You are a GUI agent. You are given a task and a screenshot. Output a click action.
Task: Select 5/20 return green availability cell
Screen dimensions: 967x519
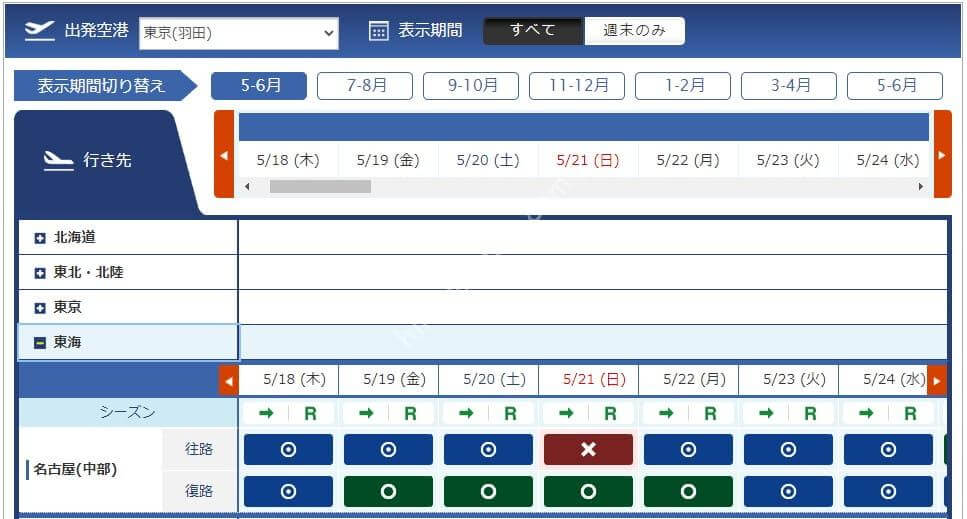click(x=488, y=491)
